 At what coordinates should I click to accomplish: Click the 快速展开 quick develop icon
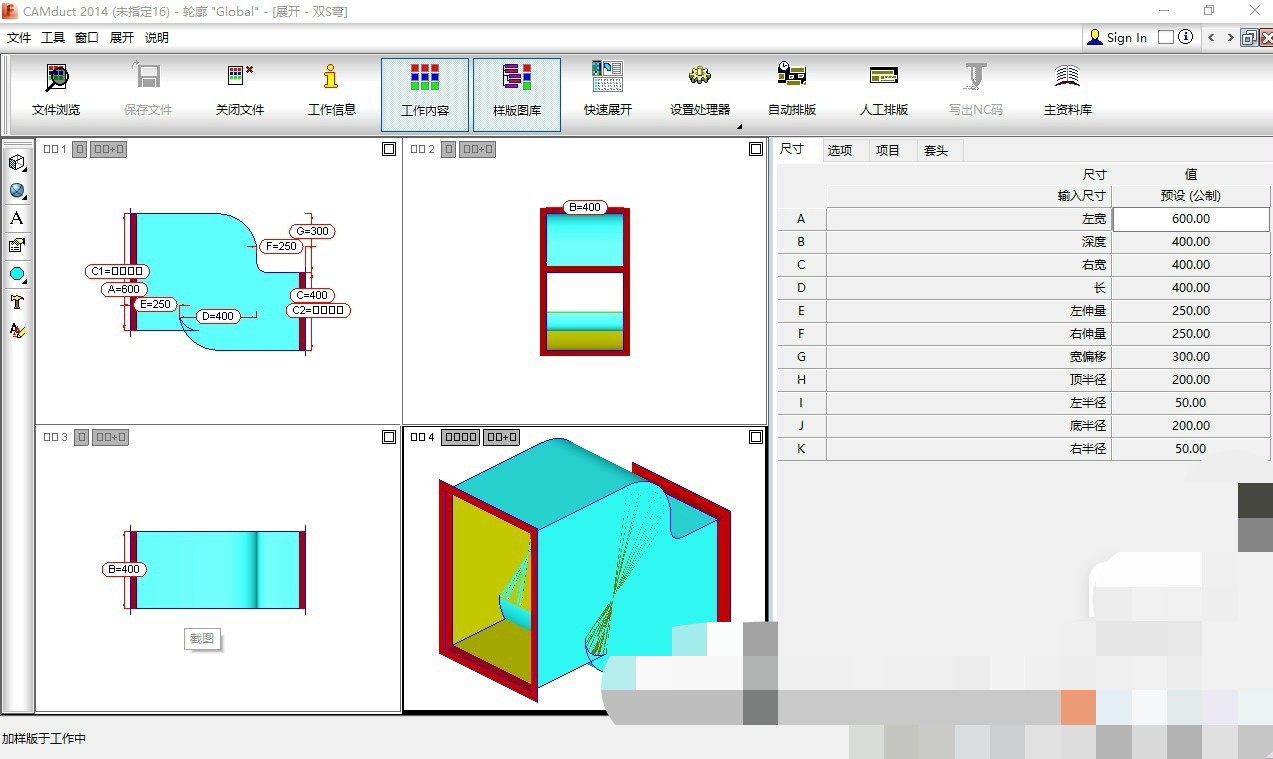608,78
